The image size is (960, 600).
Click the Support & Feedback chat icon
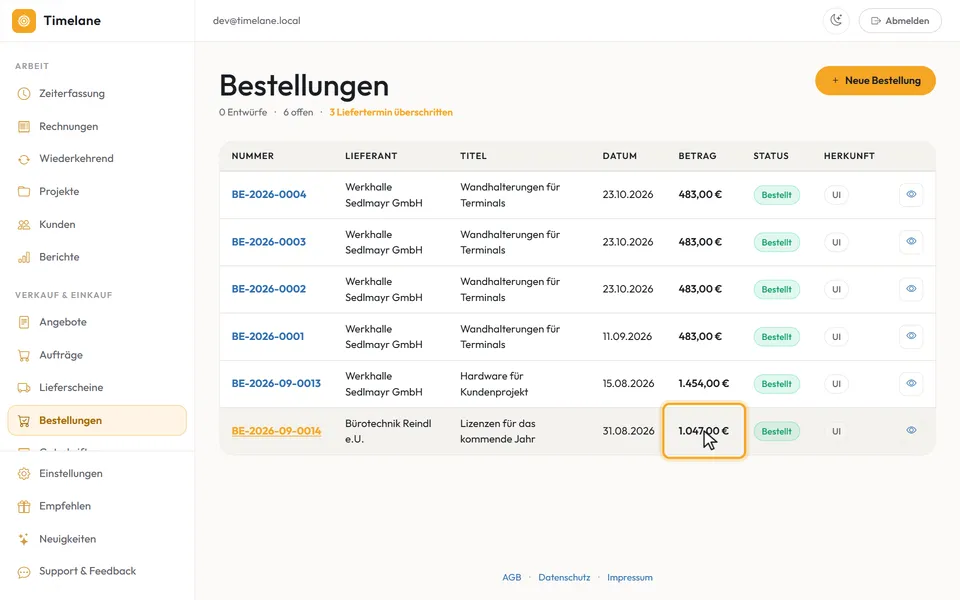24,572
